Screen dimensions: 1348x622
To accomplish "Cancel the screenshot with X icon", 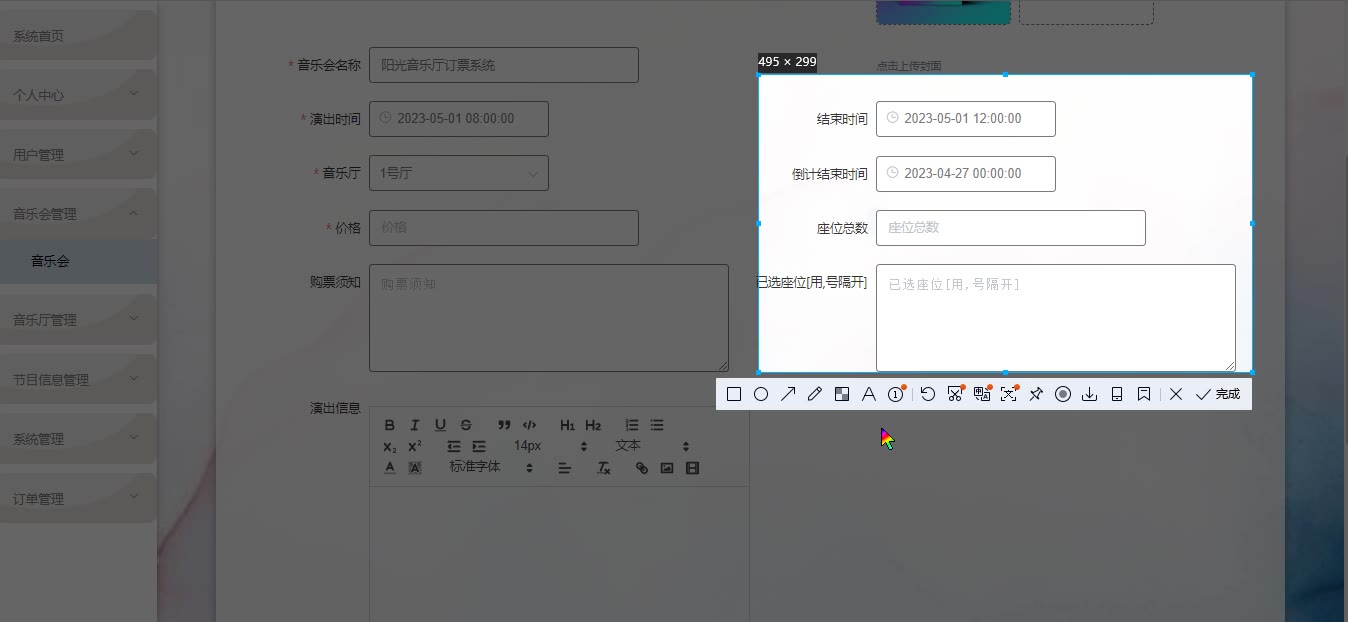I will point(1176,394).
